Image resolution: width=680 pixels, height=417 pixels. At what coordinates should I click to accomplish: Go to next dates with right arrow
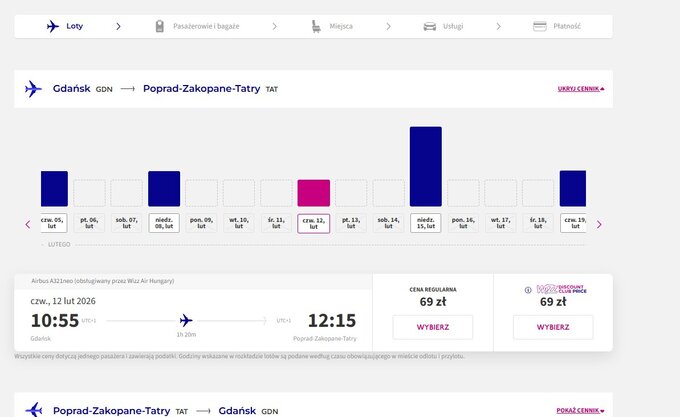599,224
